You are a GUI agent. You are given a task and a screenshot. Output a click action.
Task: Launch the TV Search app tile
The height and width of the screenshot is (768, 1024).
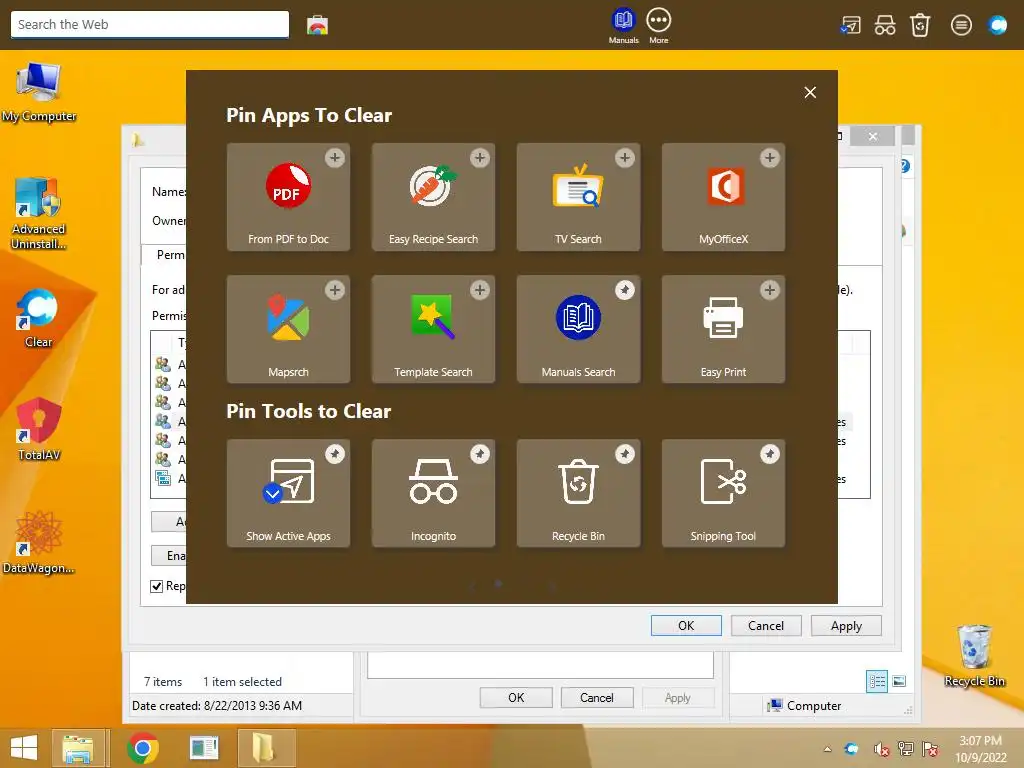pyautogui.click(x=578, y=197)
